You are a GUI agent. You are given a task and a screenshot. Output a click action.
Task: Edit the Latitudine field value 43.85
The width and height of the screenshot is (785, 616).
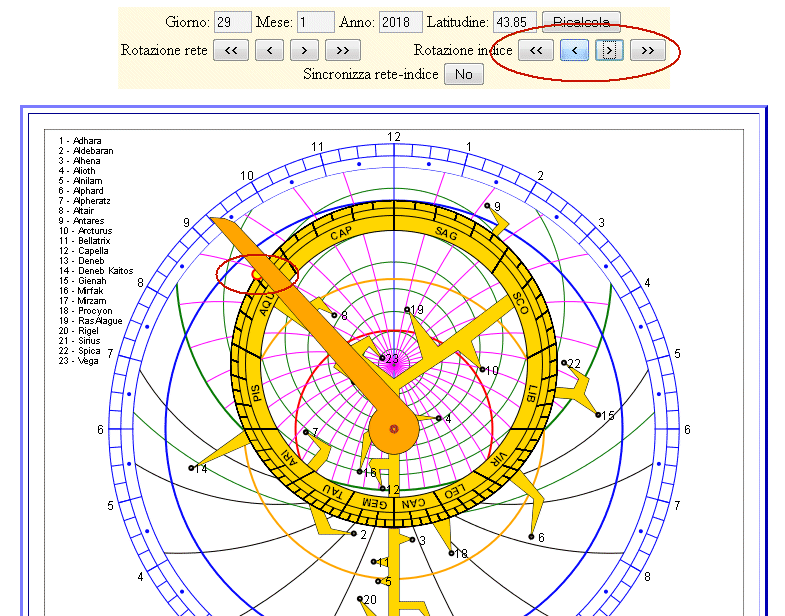click(515, 22)
